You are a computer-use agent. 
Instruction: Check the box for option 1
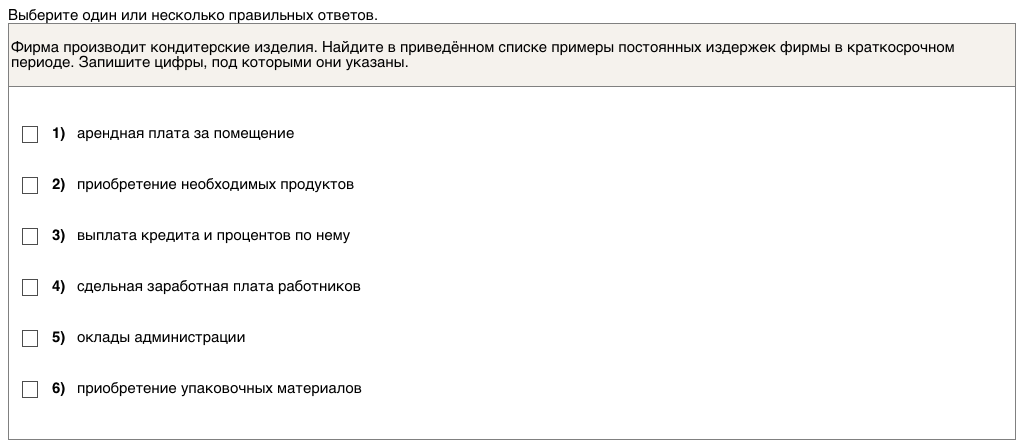pos(30,134)
